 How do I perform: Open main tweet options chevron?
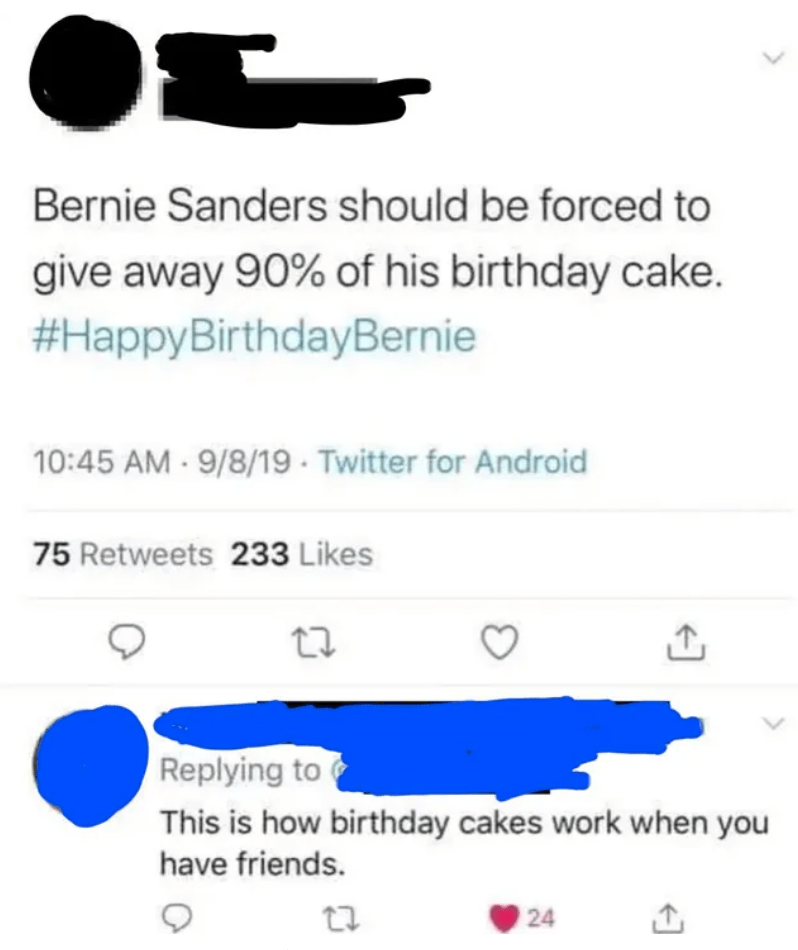768,62
